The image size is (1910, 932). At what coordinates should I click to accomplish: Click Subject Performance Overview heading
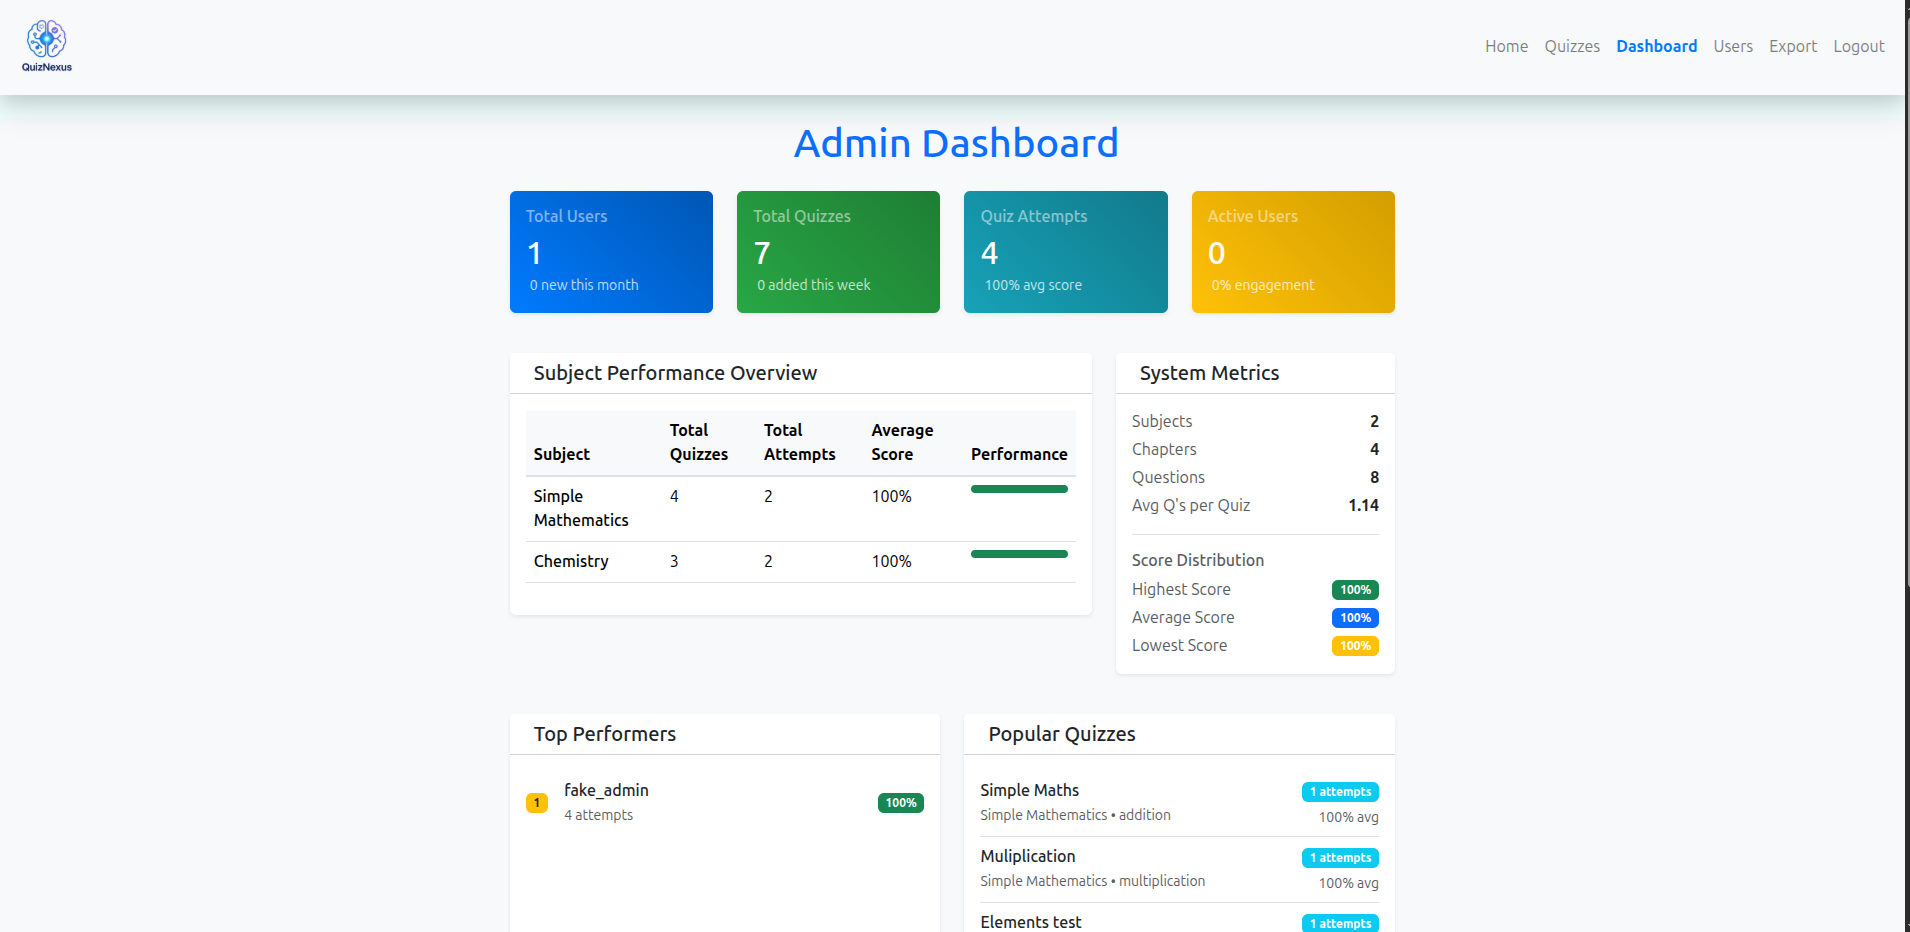pyautogui.click(x=675, y=373)
